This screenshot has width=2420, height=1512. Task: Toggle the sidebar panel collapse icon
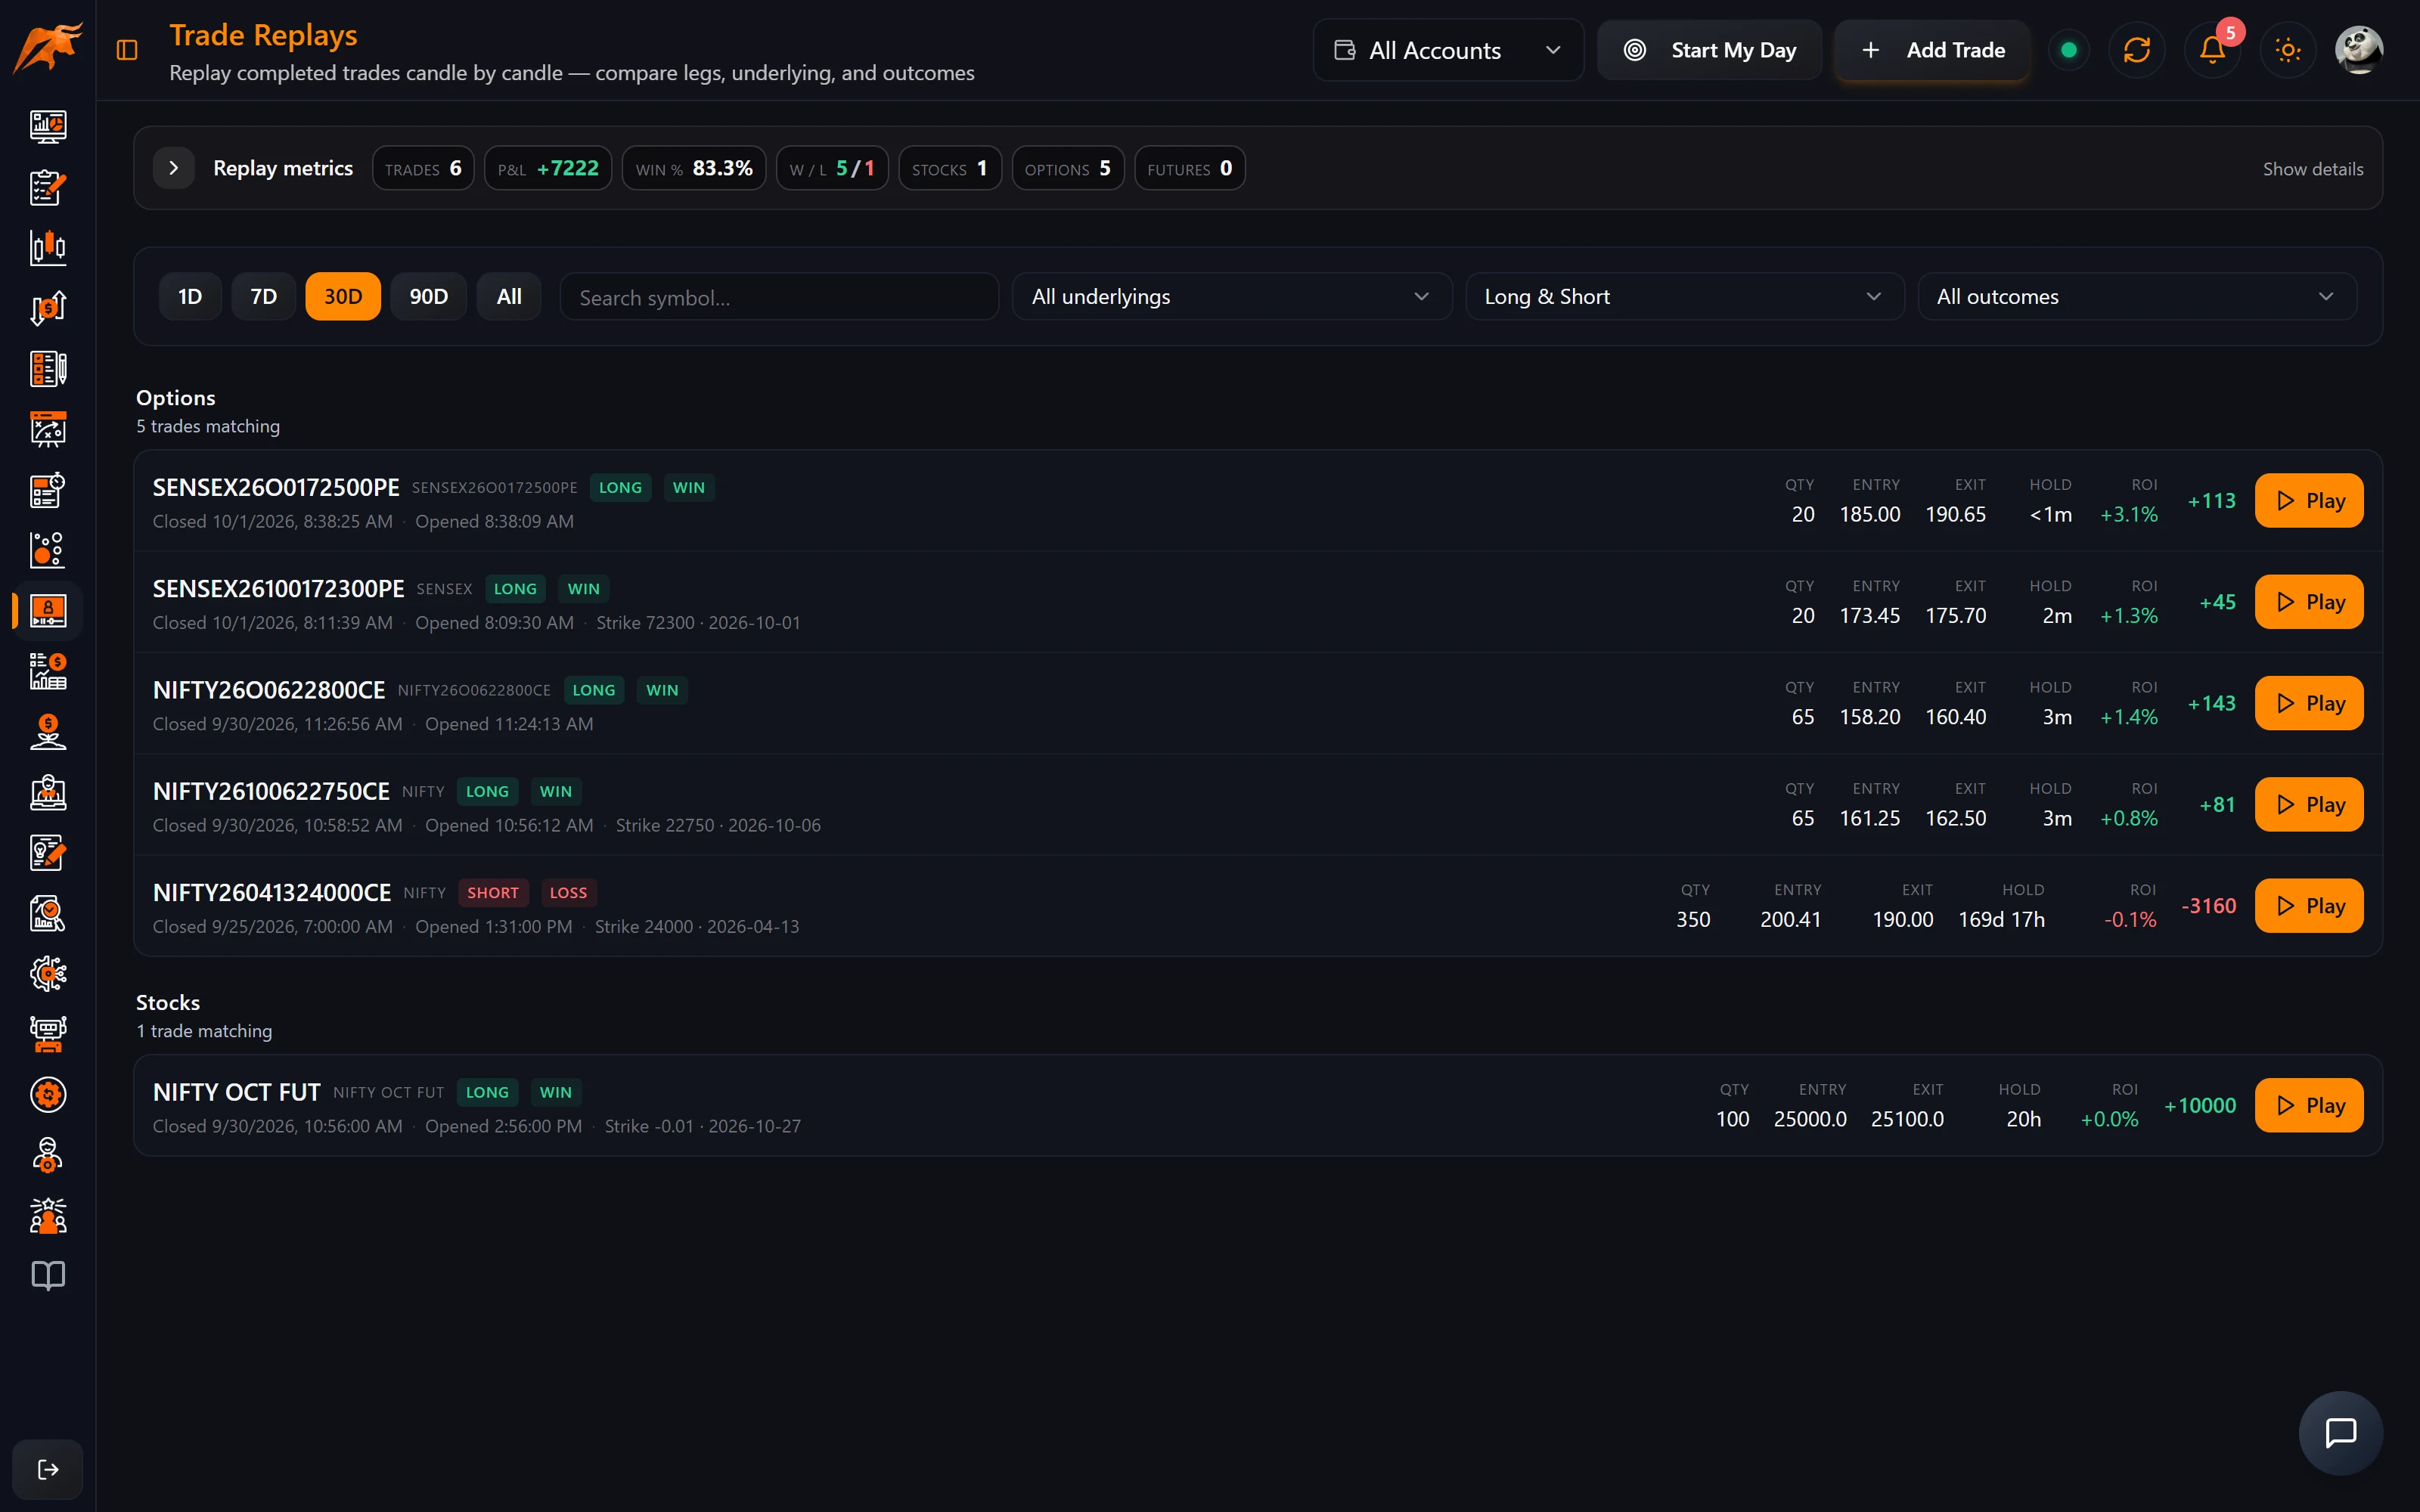[x=127, y=50]
